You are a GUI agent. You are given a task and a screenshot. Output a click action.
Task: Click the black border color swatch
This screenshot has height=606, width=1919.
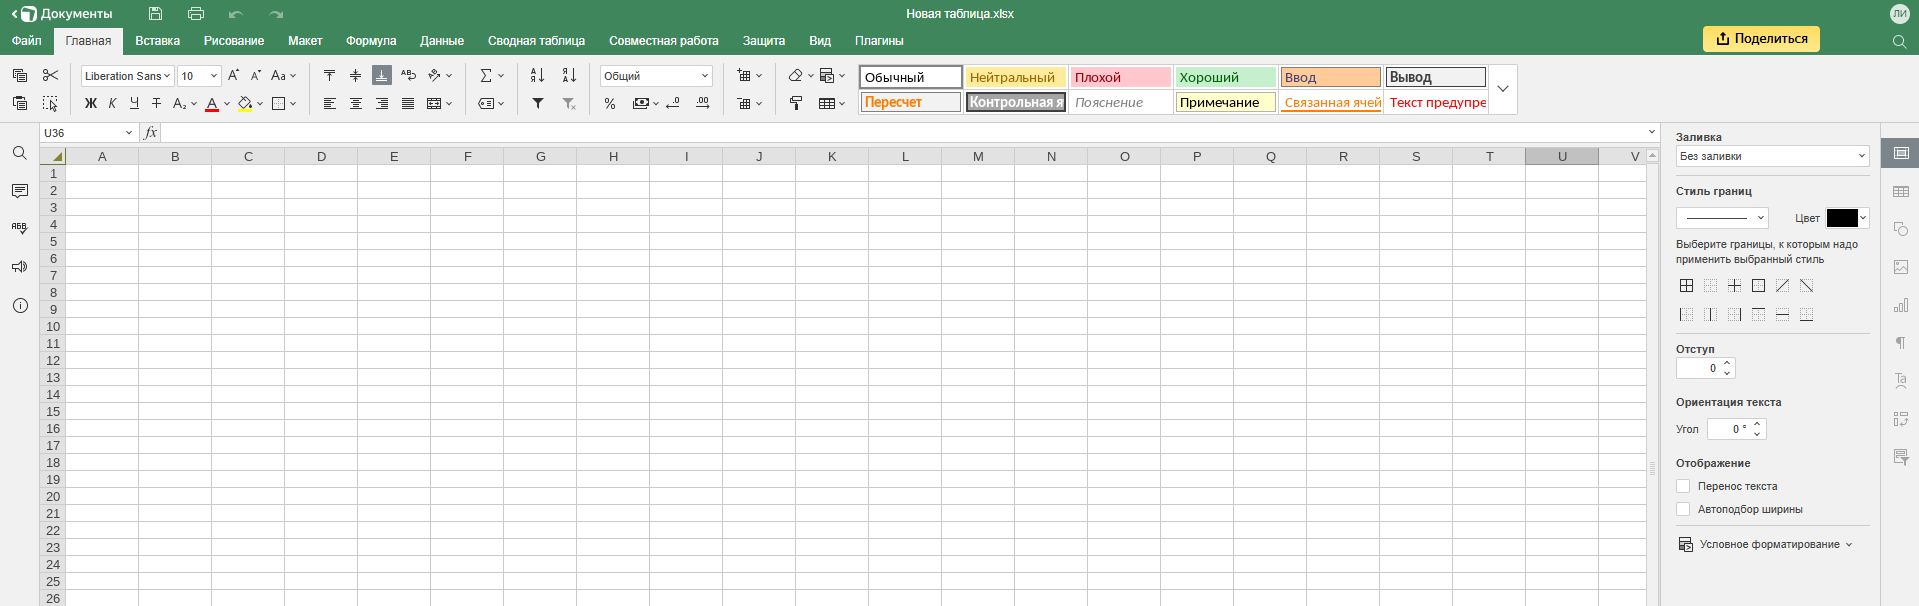(x=1842, y=218)
